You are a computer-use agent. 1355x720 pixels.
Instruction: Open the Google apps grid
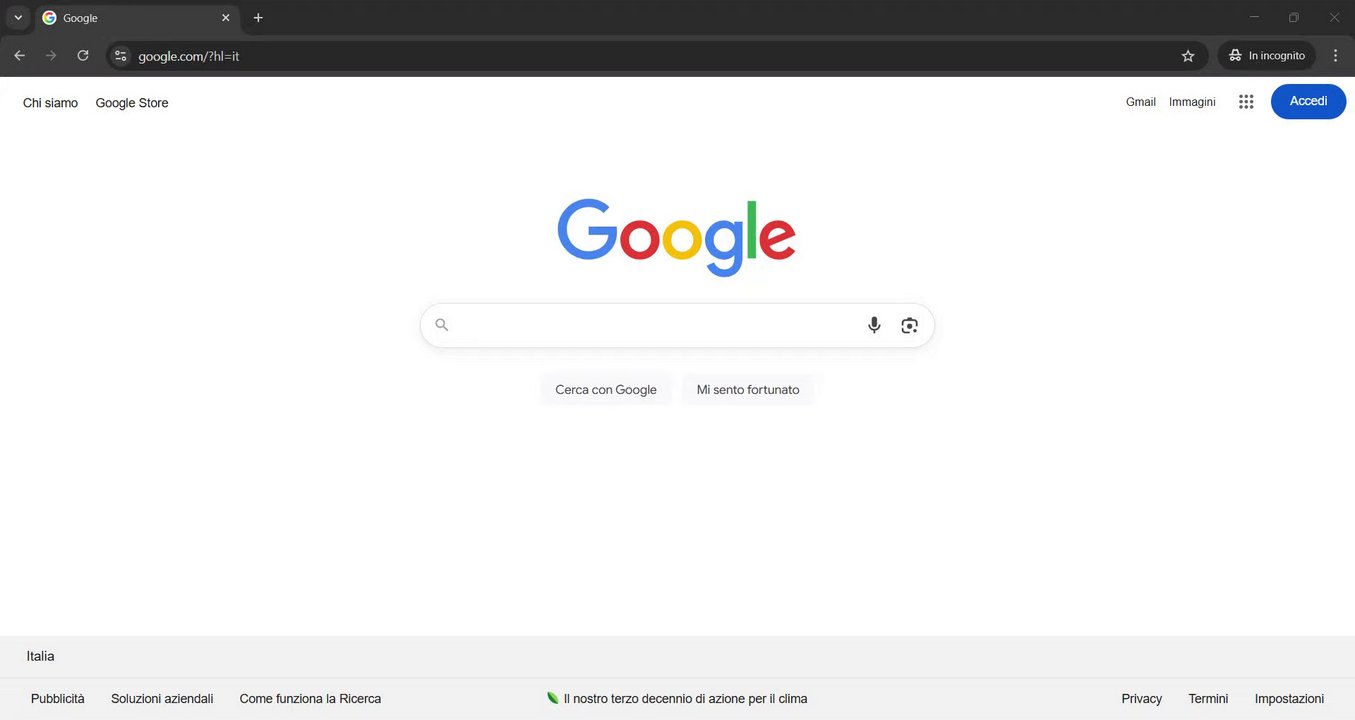(x=1246, y=101)
